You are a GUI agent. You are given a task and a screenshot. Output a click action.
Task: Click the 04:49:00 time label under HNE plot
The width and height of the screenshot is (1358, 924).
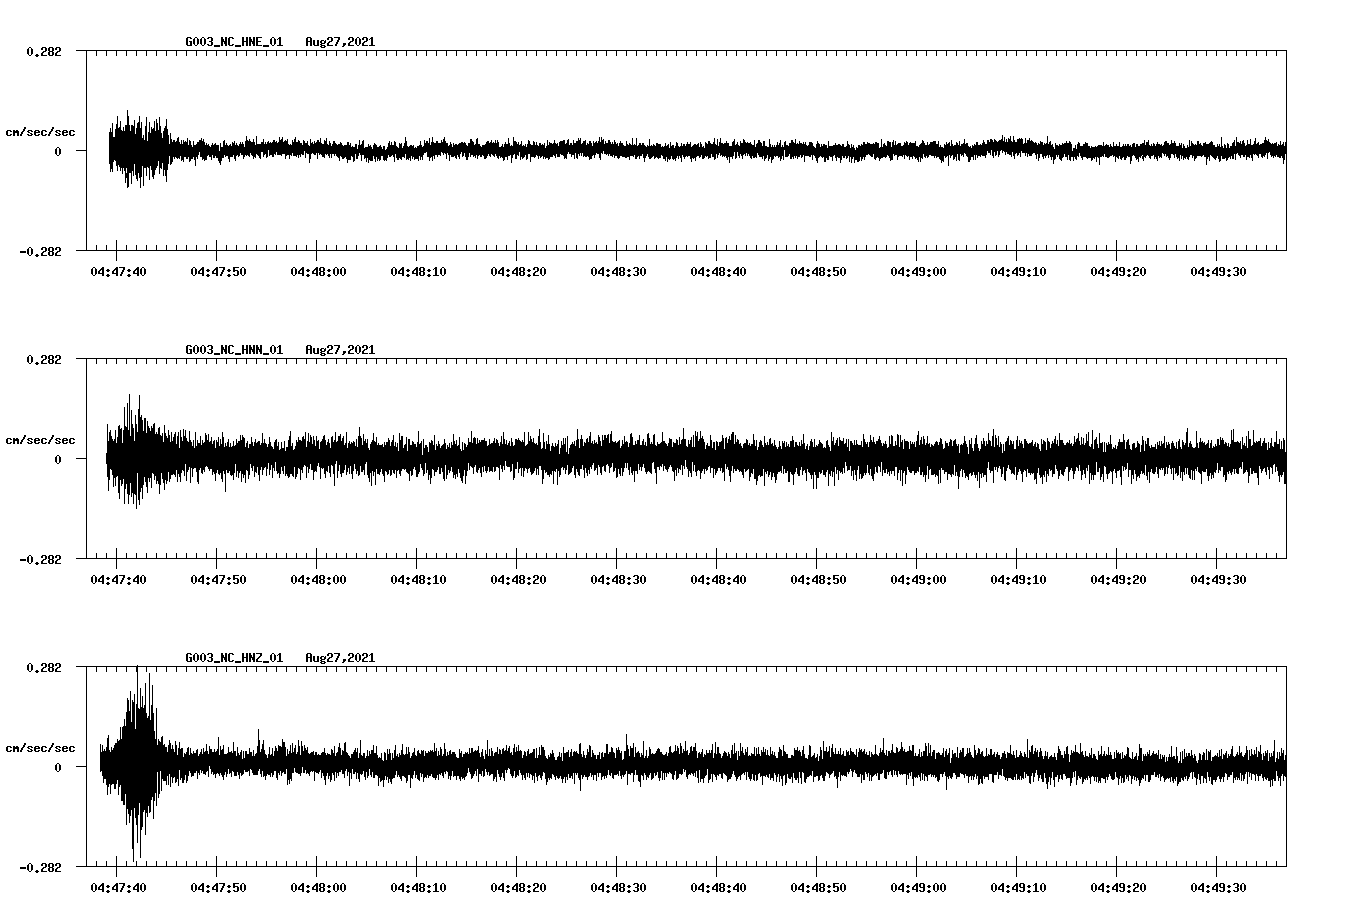click(918, 271)
